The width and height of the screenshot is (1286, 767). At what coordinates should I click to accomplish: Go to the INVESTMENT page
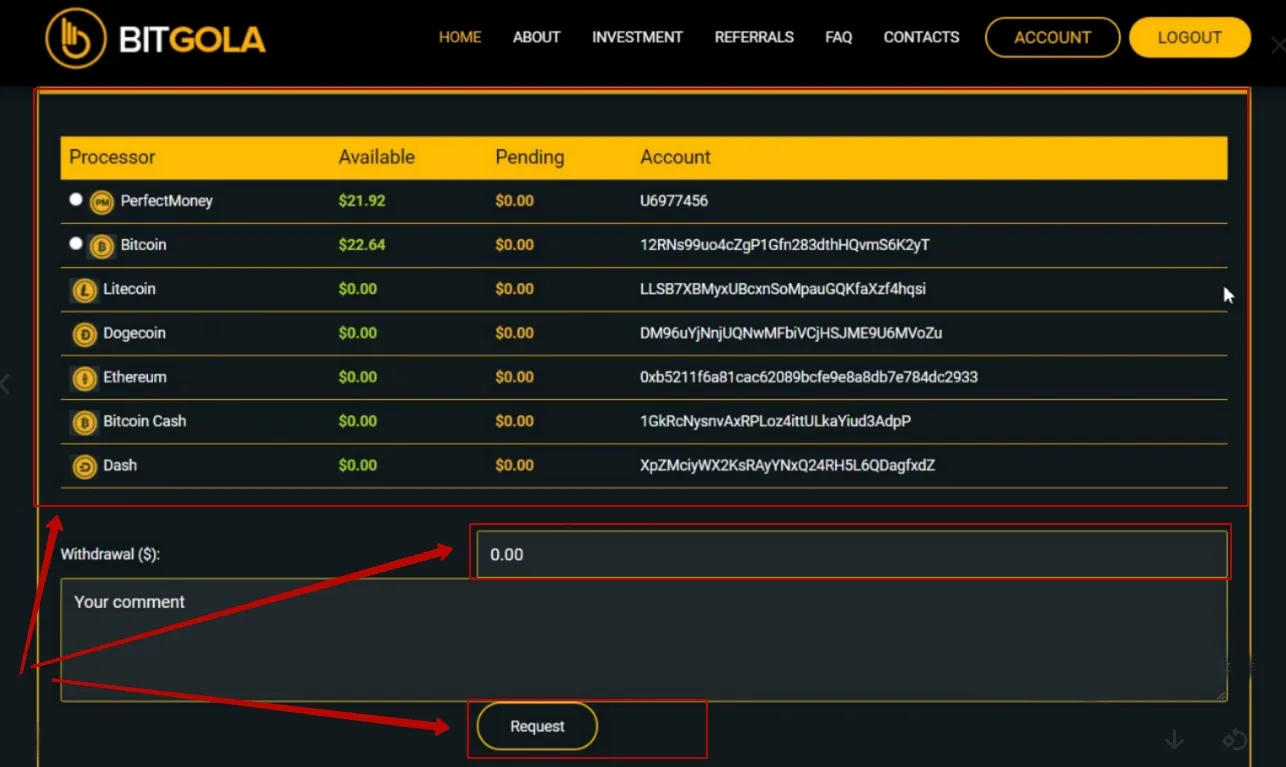click(637, 37)
